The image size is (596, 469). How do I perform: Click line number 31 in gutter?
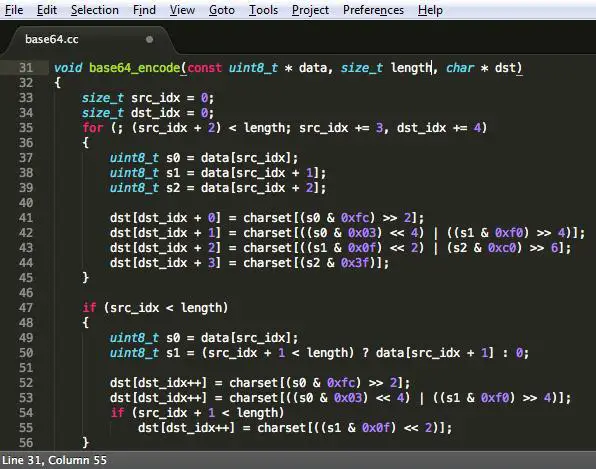[x=26, y=68]
